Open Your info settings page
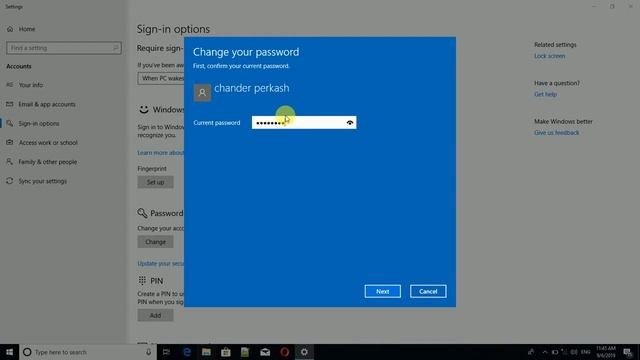 (x=31, y=85)
